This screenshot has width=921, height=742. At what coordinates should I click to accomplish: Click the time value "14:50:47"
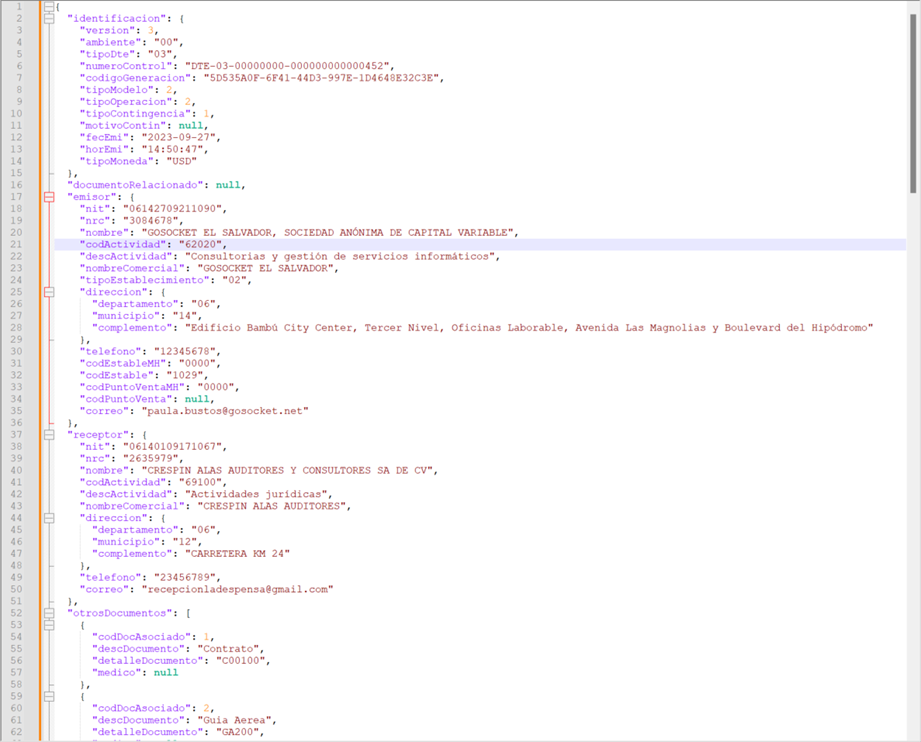pyautogui.click(x=173, y=149)
